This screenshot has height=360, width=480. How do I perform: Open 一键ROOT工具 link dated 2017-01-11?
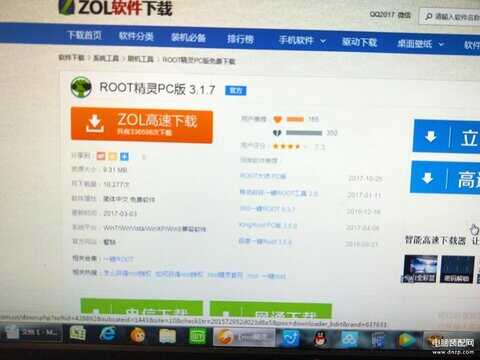(x=279, y=193)
